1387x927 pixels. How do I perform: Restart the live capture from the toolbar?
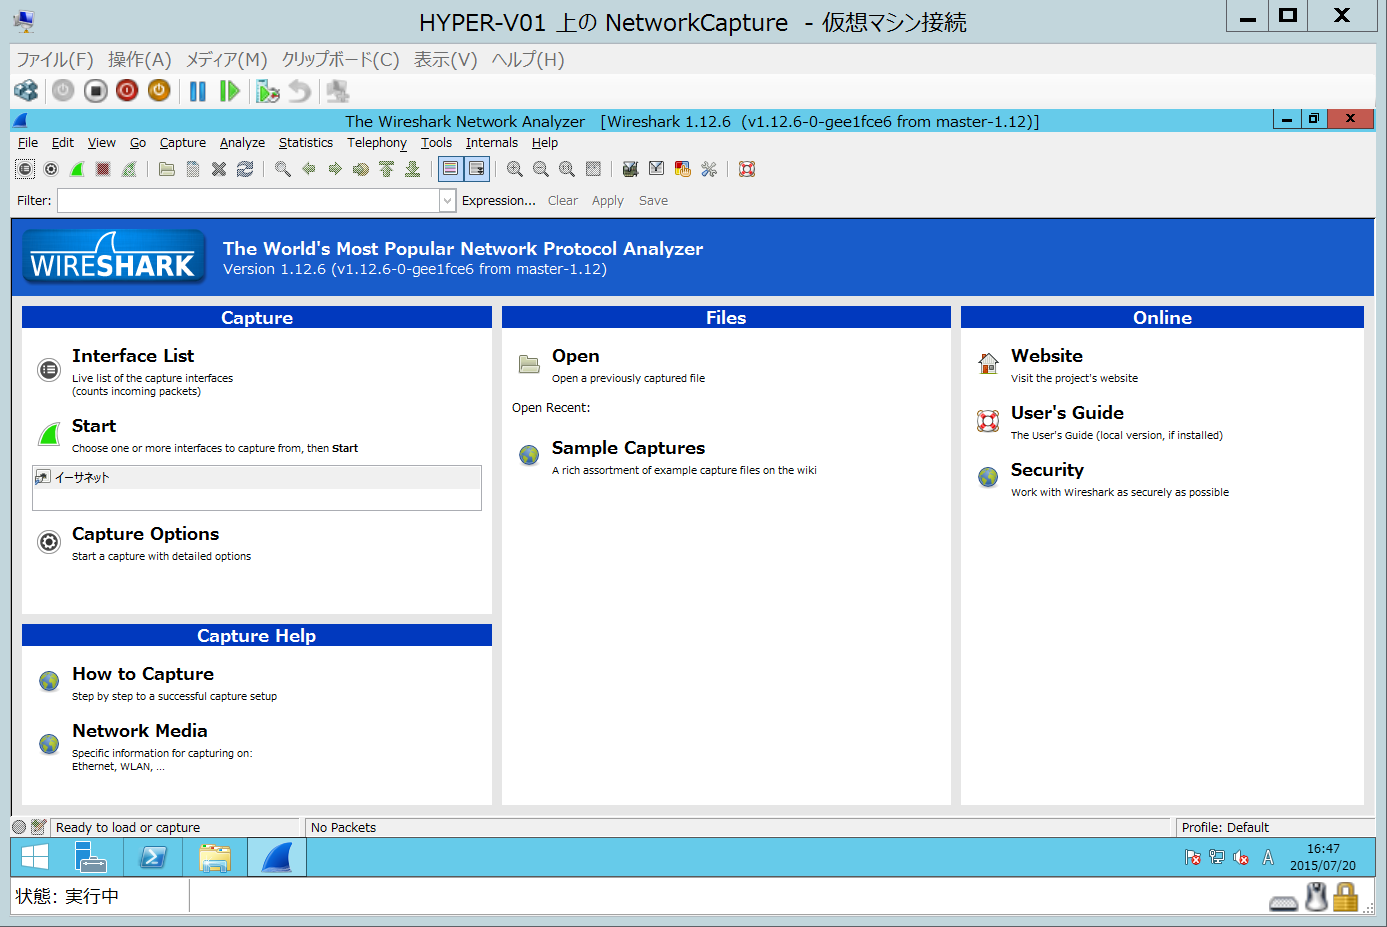coord(129,169)
